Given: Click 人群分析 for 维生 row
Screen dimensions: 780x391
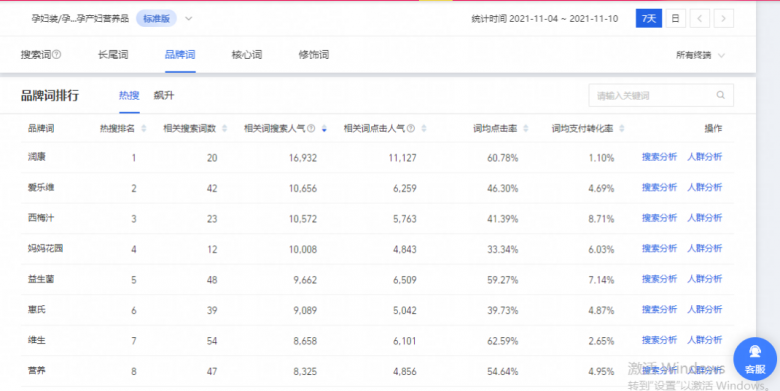Looking at the screenshot, I should pos(704,340).
